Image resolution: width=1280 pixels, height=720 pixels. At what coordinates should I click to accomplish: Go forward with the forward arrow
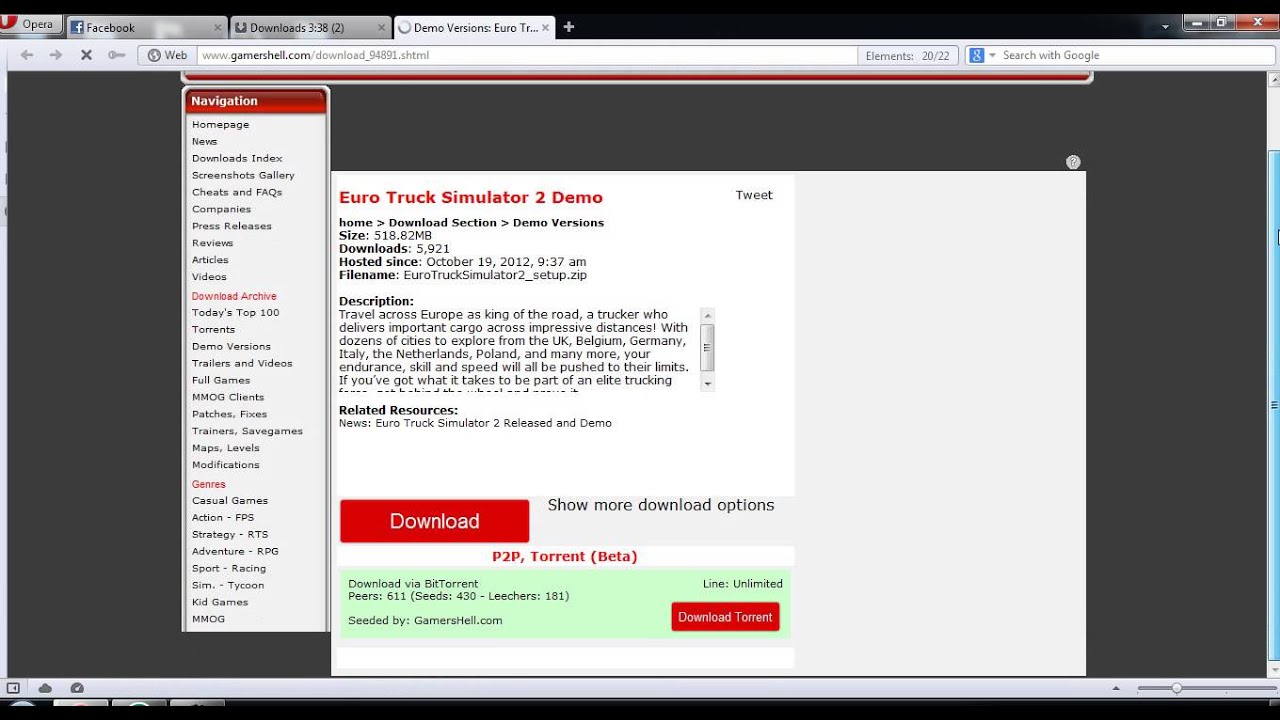click(x=56, y=55)
